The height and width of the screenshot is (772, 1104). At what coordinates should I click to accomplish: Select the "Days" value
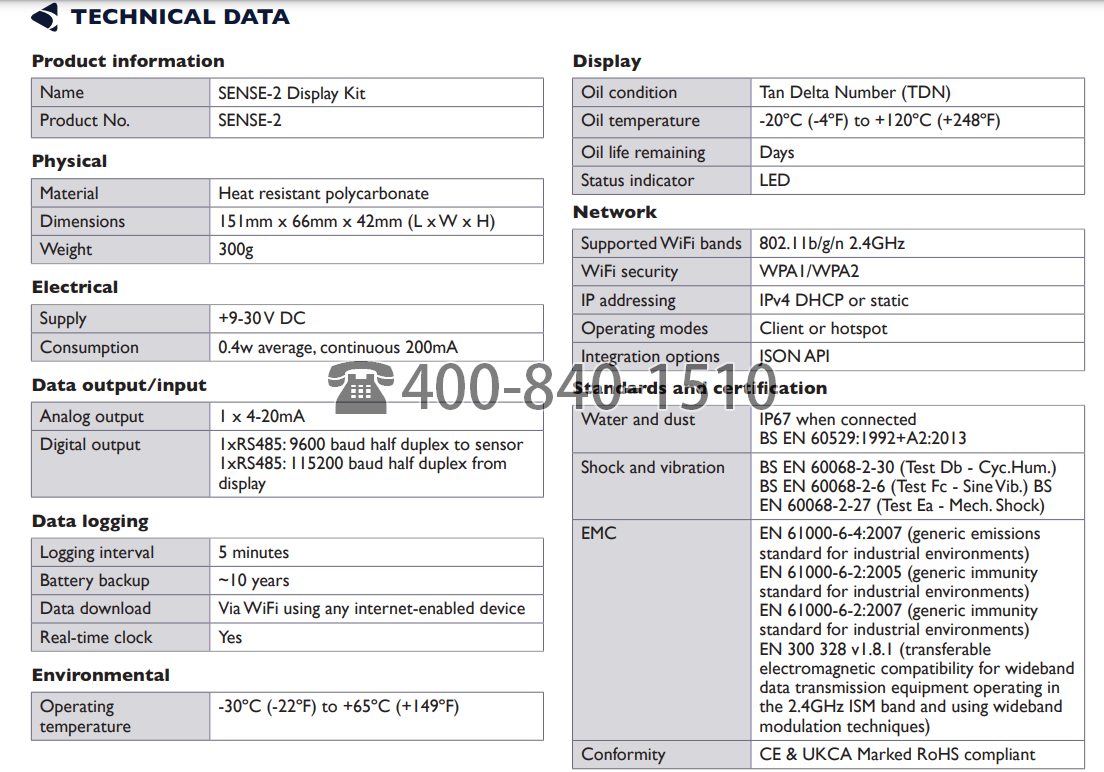pos(777,153)
